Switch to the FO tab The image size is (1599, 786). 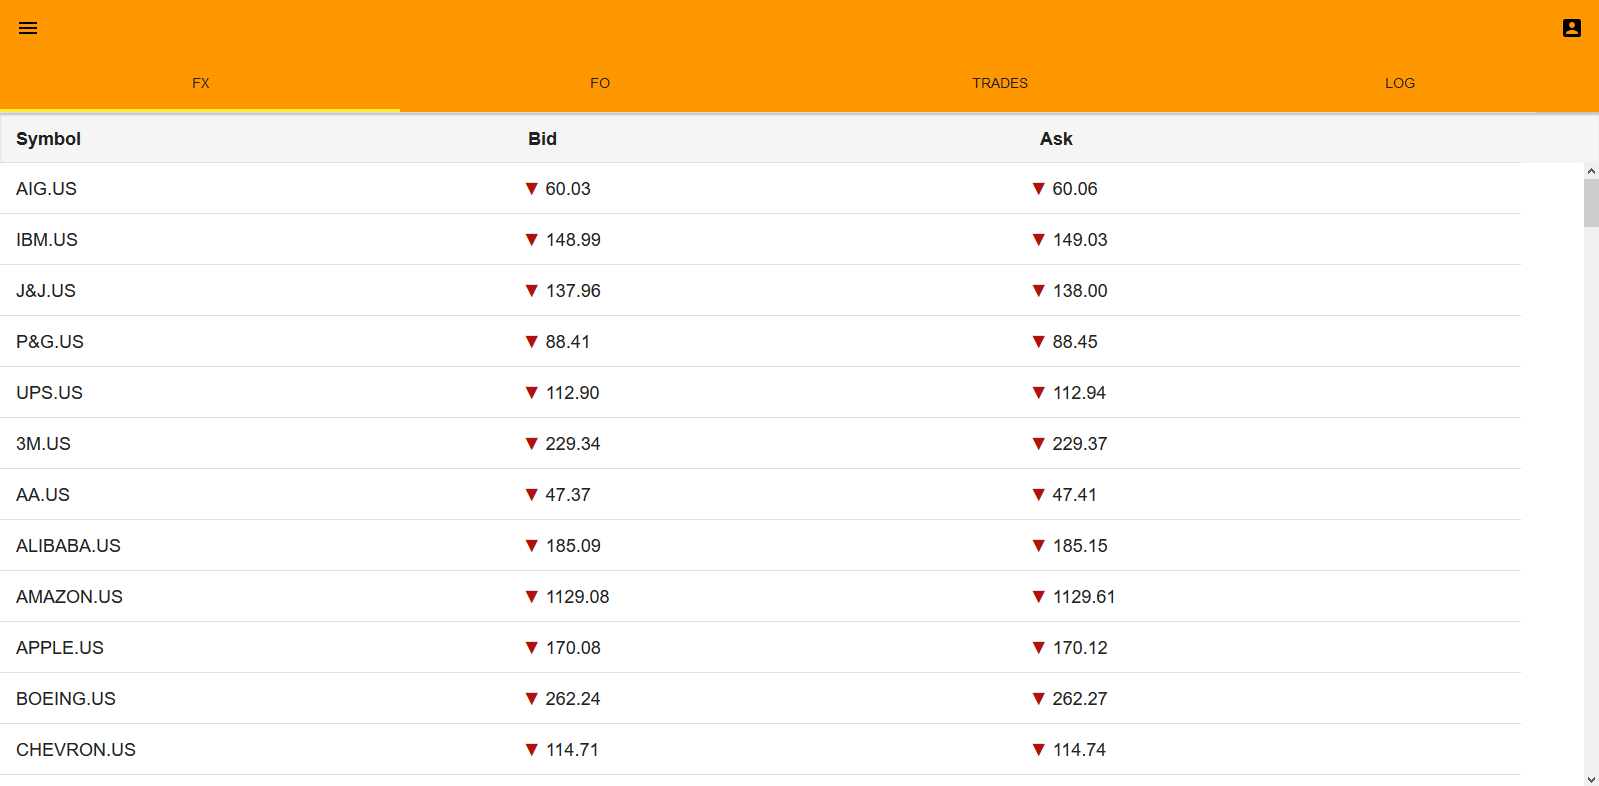[x=600, y=83]
